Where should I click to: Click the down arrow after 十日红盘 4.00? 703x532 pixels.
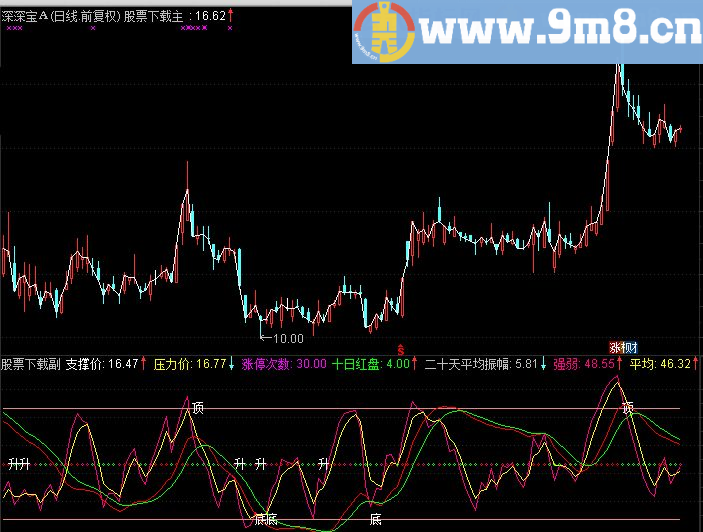[415, 364]
